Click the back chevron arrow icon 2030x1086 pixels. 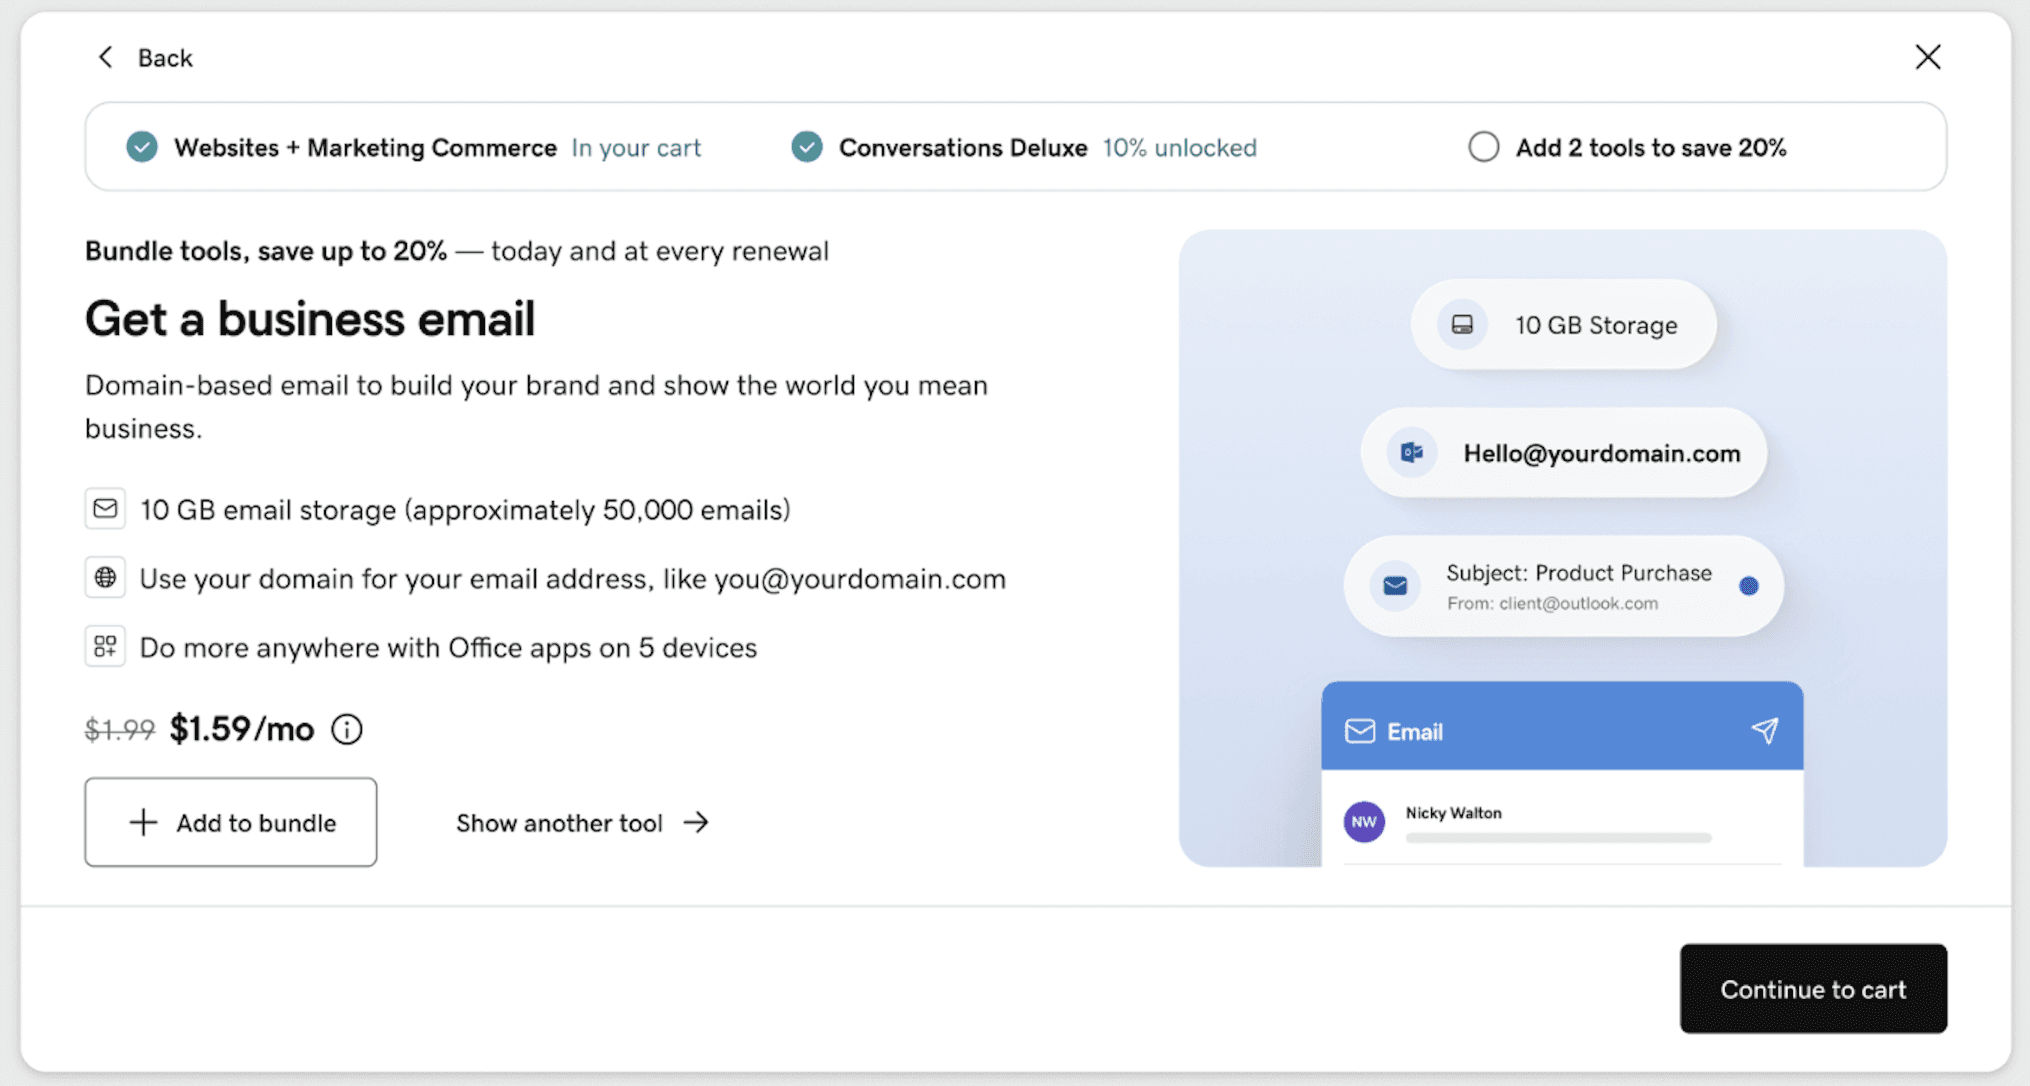(105, 57)
